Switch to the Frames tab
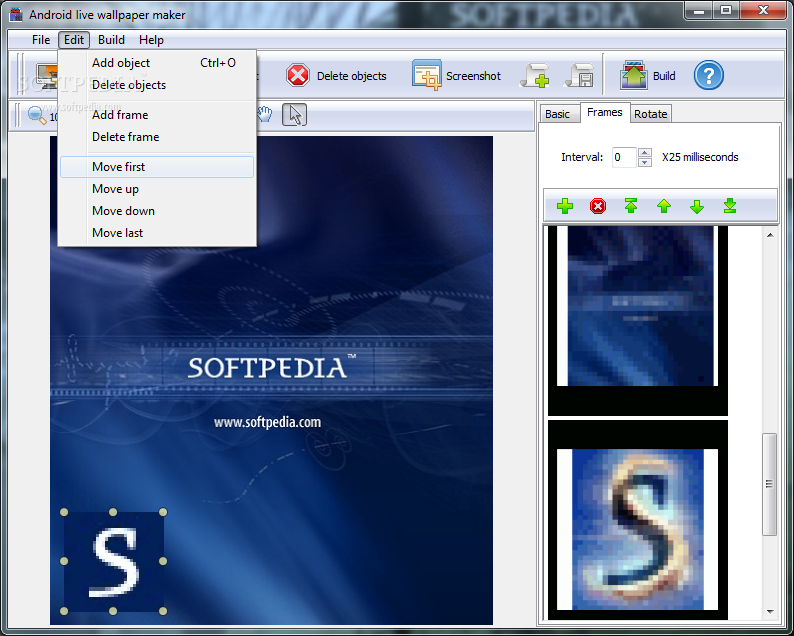This screenshot has width=794, height=636. (605, 112)
